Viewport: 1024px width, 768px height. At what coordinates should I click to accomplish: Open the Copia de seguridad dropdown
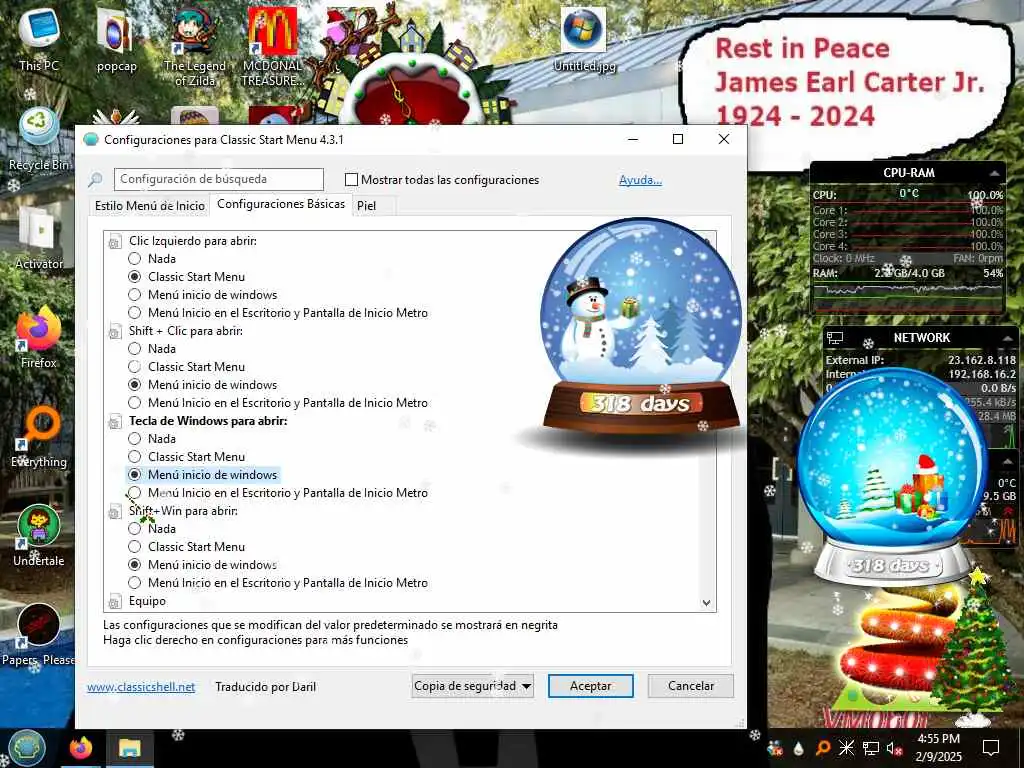(473, 686)
